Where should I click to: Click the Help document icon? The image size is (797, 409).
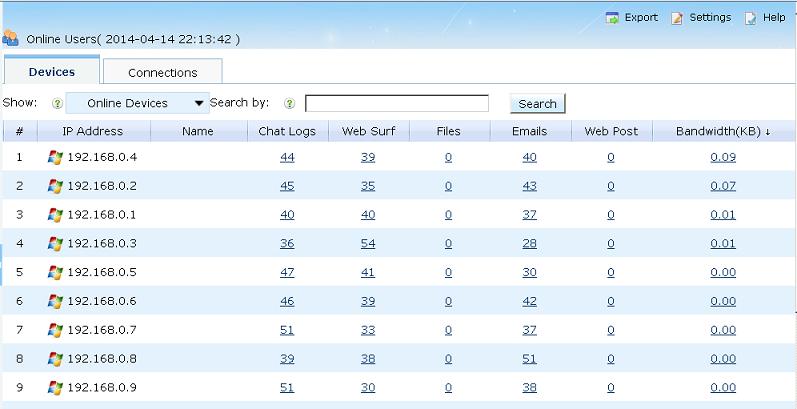[x=751, y=18]
